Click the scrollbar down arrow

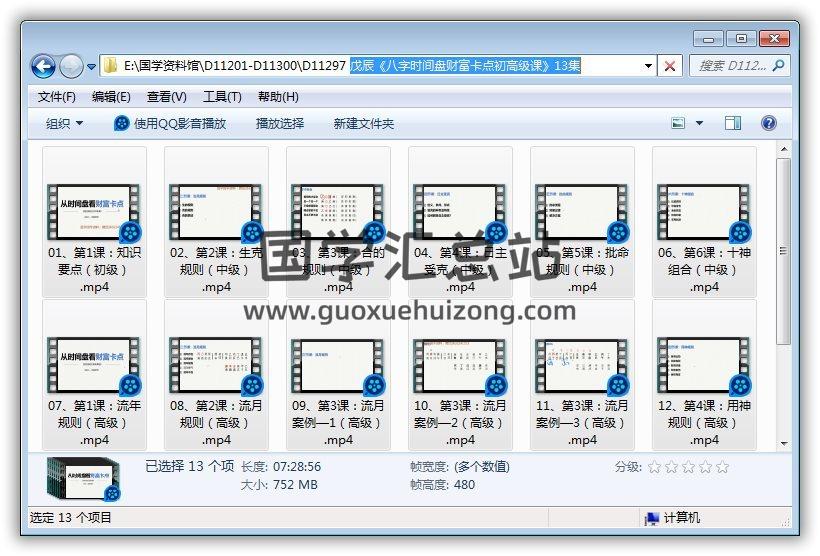click(783, 444)
